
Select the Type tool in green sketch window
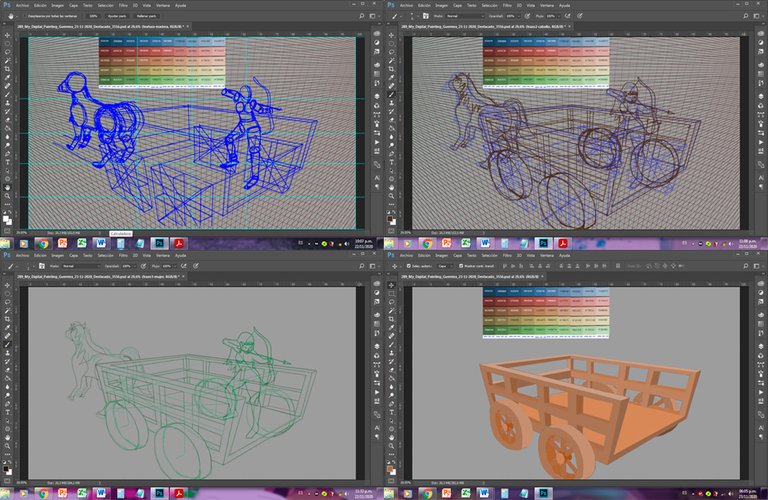(7, 411)
